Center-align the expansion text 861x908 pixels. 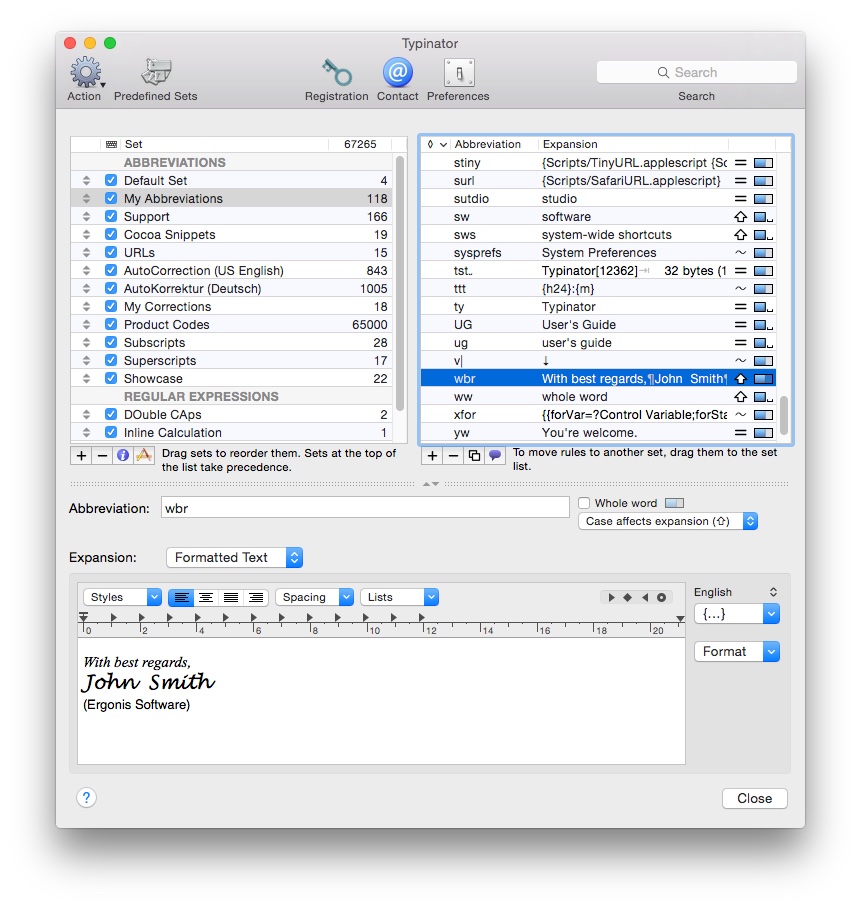coord(206,597)
